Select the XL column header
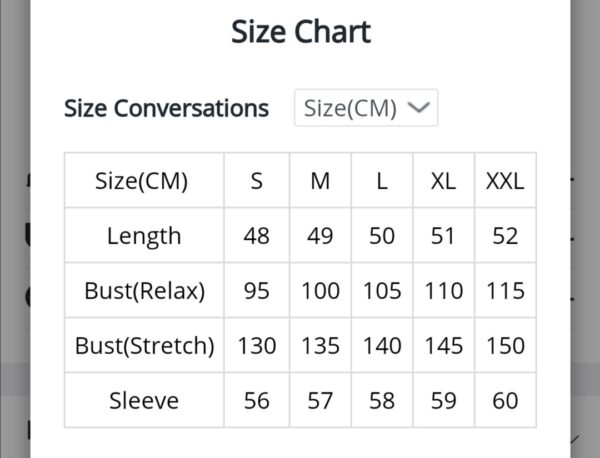This screenshot has height=458, width=600. point(443,181)
